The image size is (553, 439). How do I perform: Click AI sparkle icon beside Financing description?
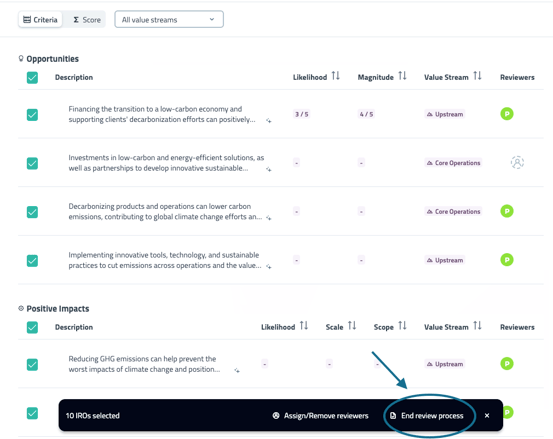tap(268, 121)
